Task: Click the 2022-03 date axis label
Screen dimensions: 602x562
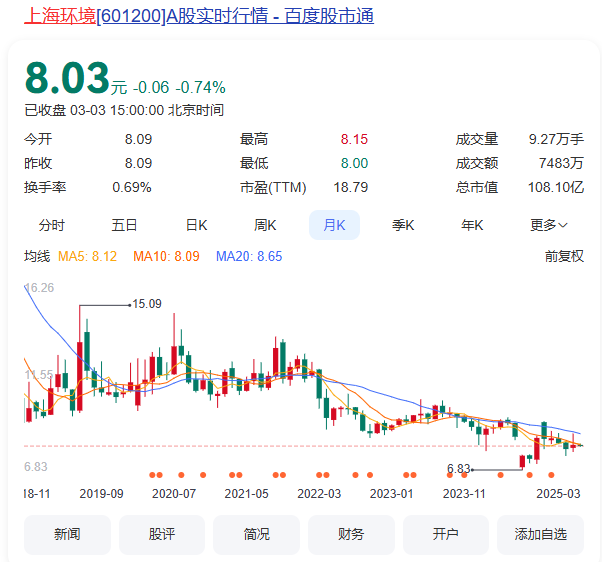Action: 319,494
